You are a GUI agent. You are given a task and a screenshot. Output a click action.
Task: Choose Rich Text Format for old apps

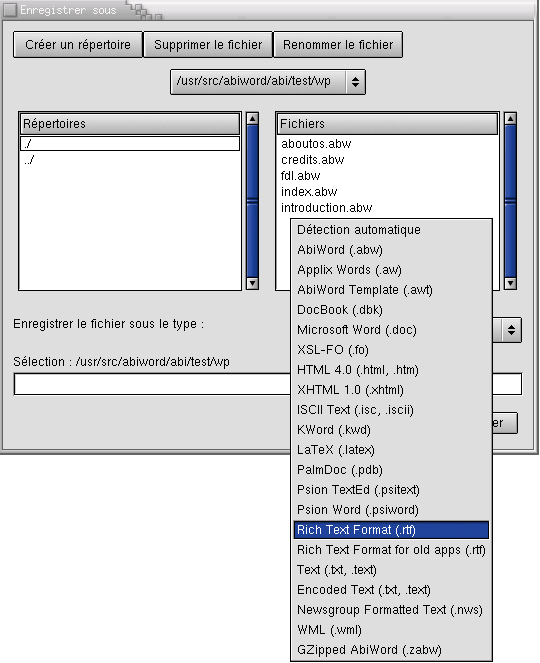pos(391,550)
